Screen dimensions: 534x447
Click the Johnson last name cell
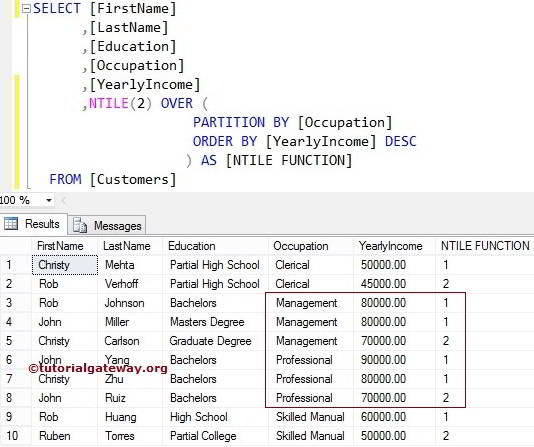coord(130,303)
